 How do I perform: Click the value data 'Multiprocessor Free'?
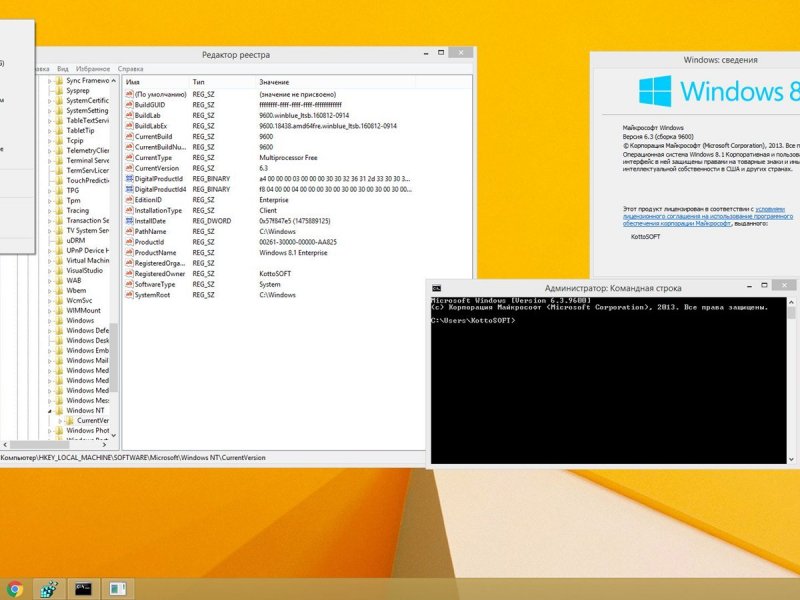288,158
